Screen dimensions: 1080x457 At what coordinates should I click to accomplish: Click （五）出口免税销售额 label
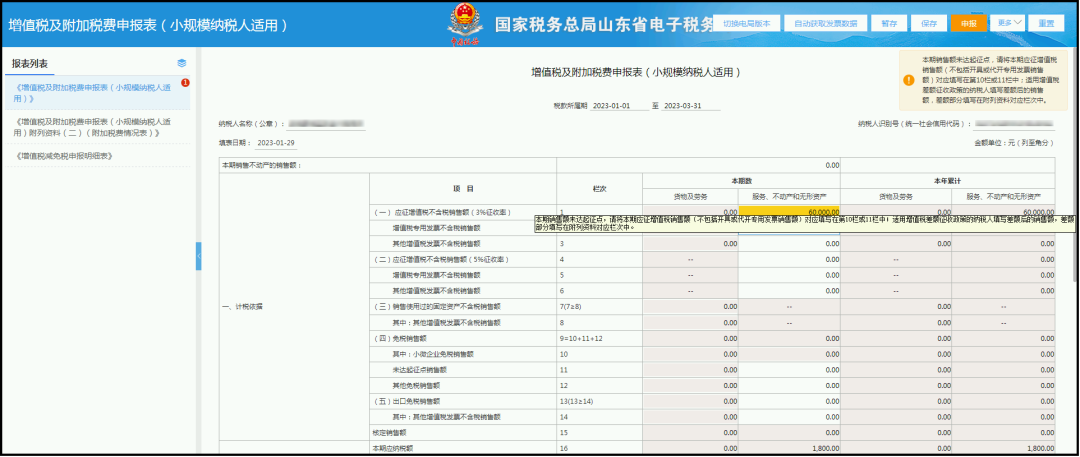coord(408,401)
